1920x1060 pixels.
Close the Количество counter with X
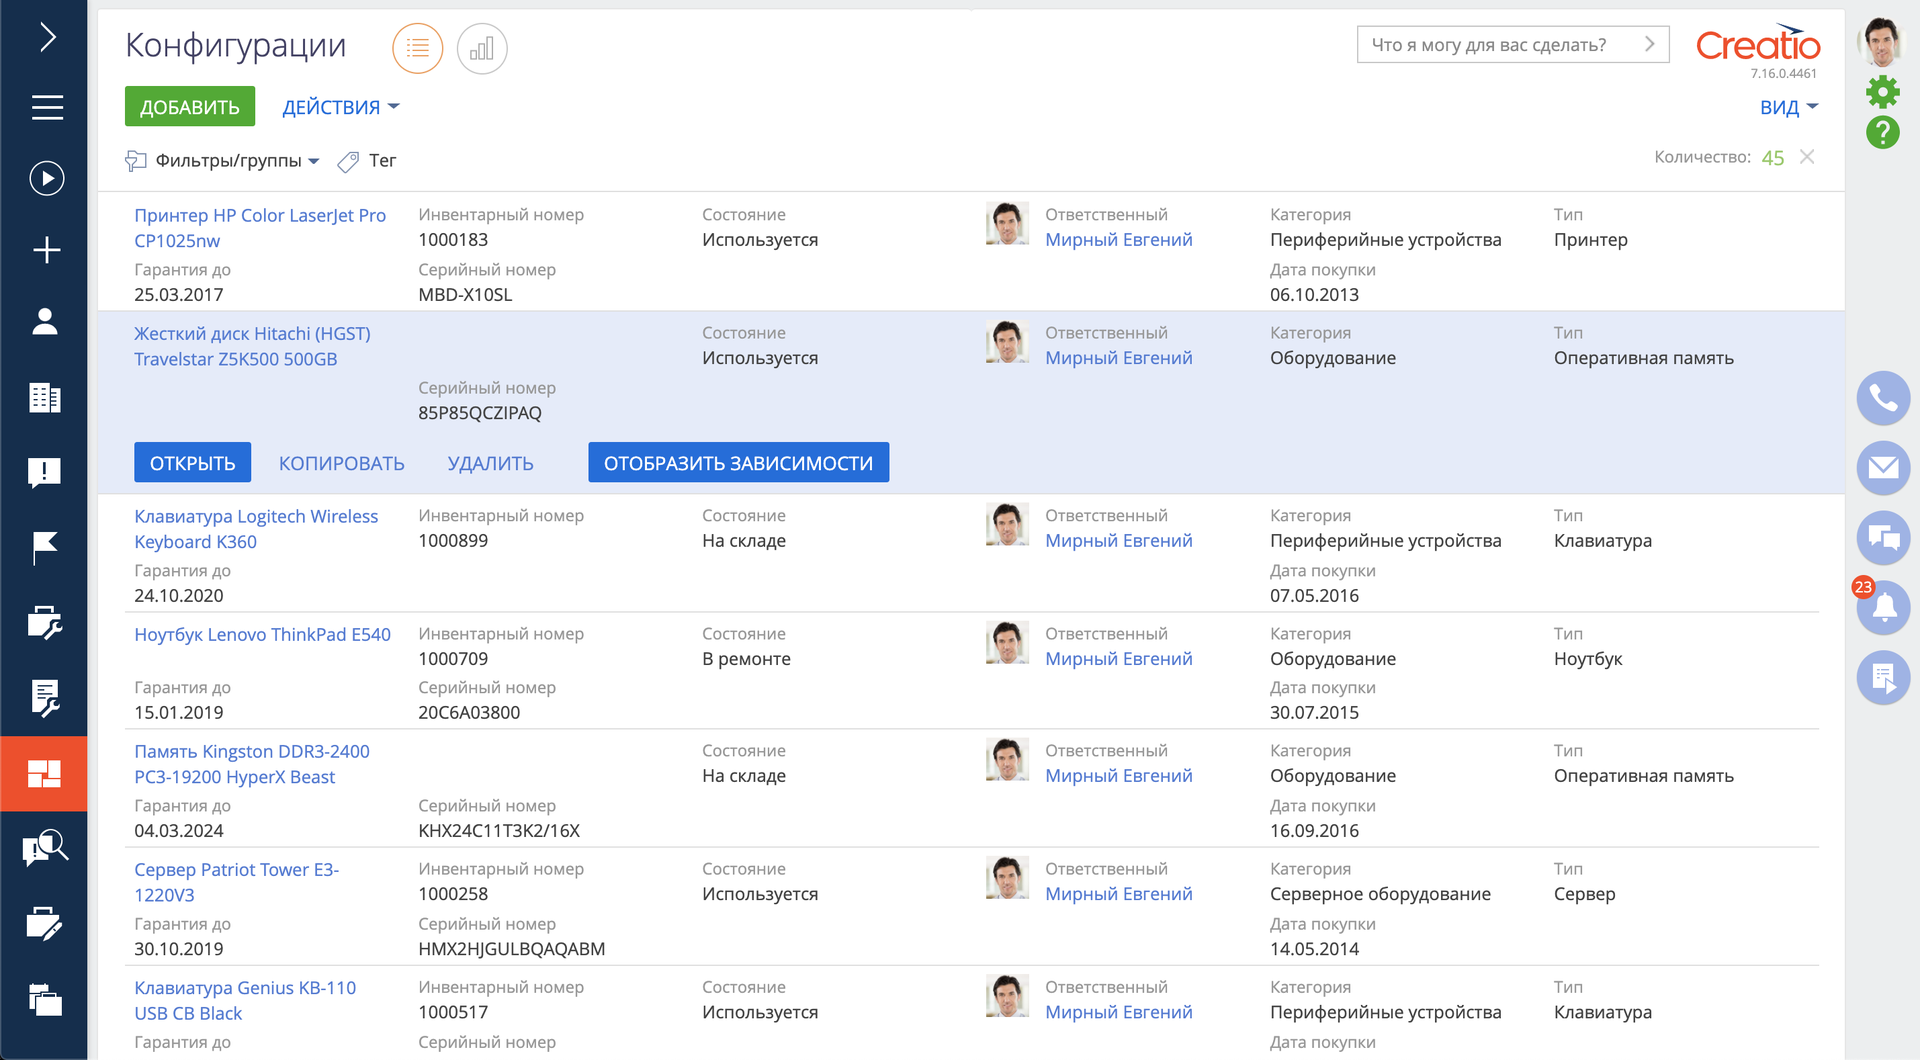pyautogui.click(x=1807, y=157)
